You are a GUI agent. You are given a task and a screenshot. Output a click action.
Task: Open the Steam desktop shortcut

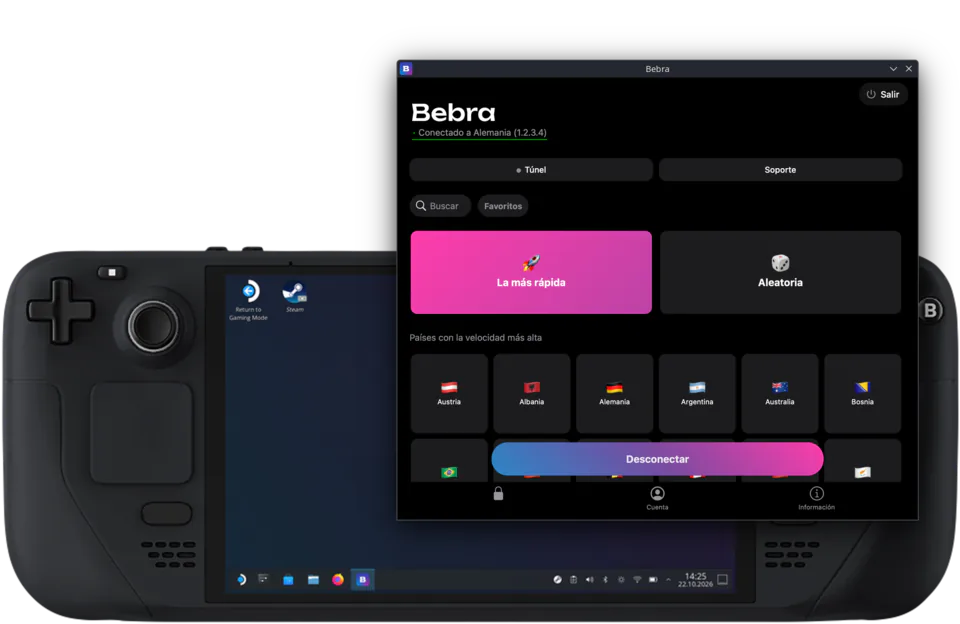[x=294, y=296]
